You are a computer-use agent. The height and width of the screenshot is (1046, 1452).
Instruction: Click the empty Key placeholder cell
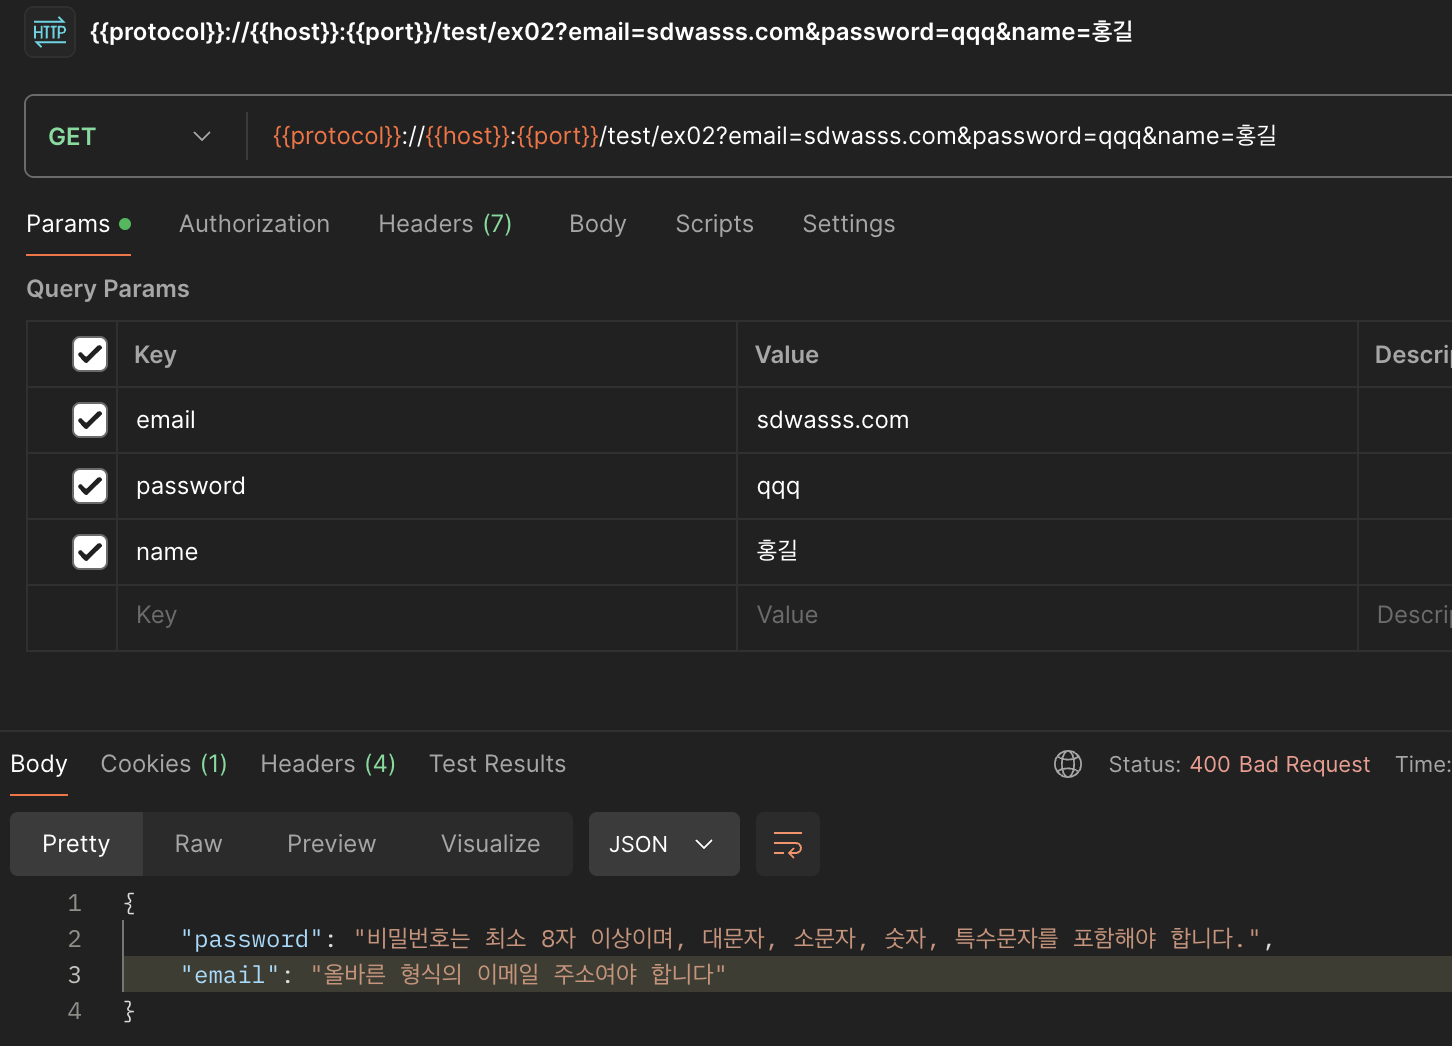[427, 618]
